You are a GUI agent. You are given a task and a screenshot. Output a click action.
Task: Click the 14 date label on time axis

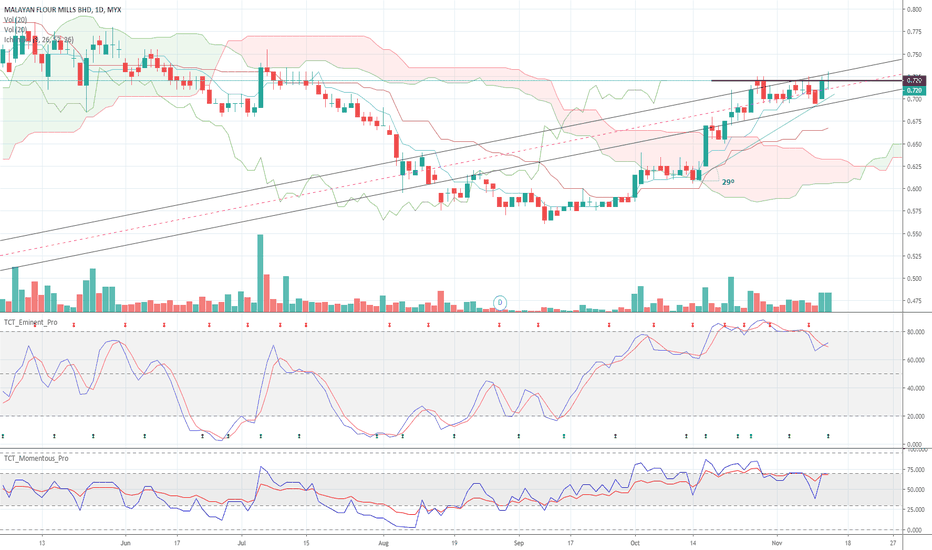(693, 543)
